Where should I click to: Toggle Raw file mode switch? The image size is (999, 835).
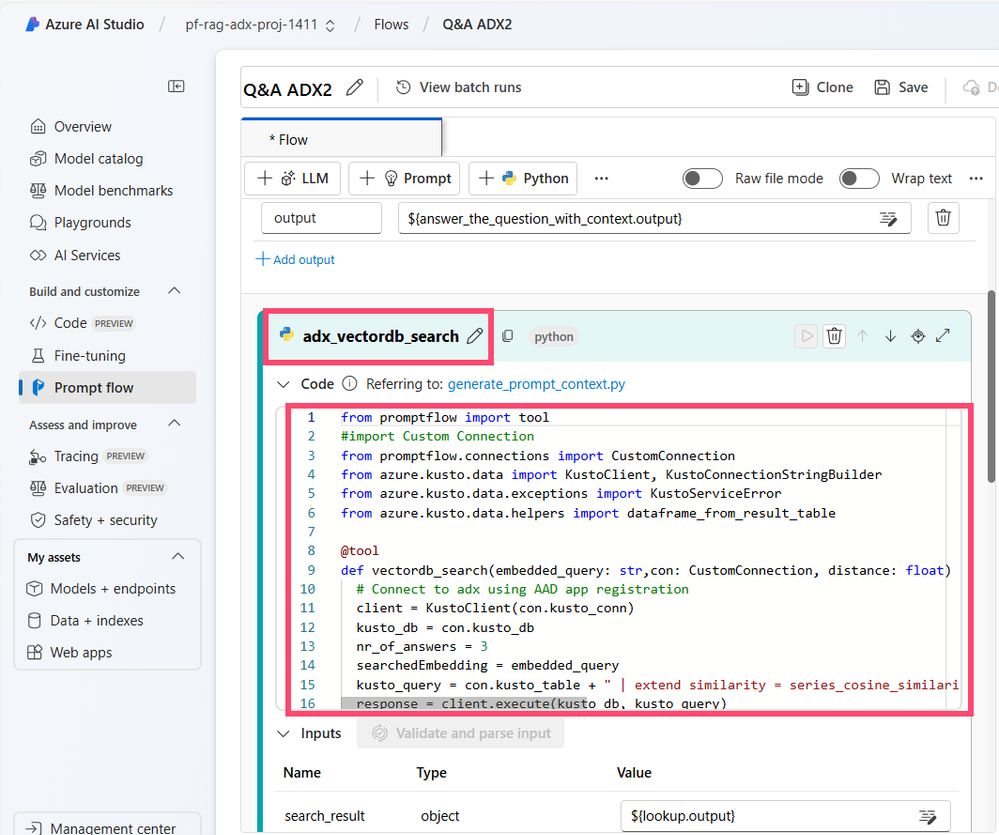tap(702, 178)
